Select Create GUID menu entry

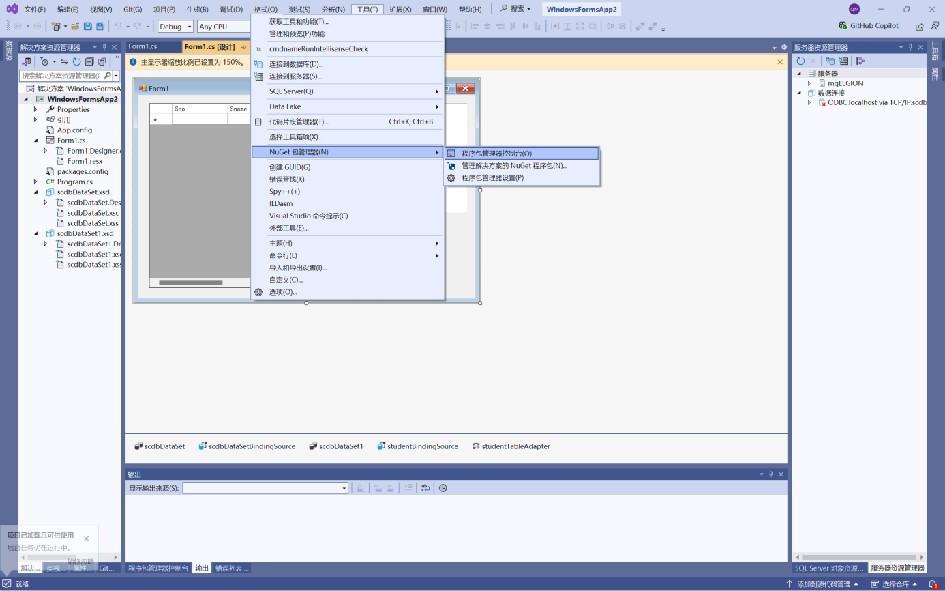coord(348,167)
